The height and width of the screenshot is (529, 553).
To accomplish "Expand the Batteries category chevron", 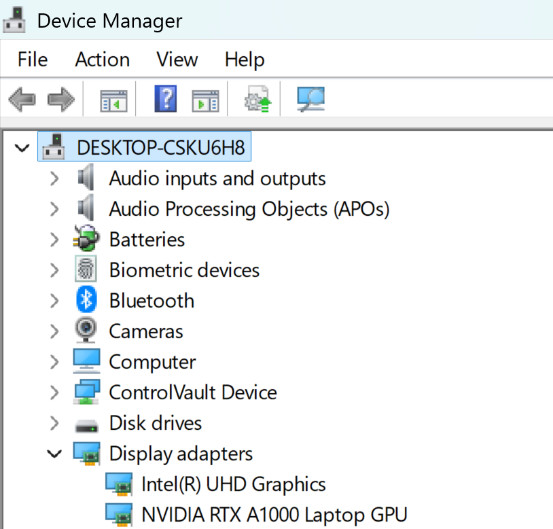I will click(x=54, y=240).
